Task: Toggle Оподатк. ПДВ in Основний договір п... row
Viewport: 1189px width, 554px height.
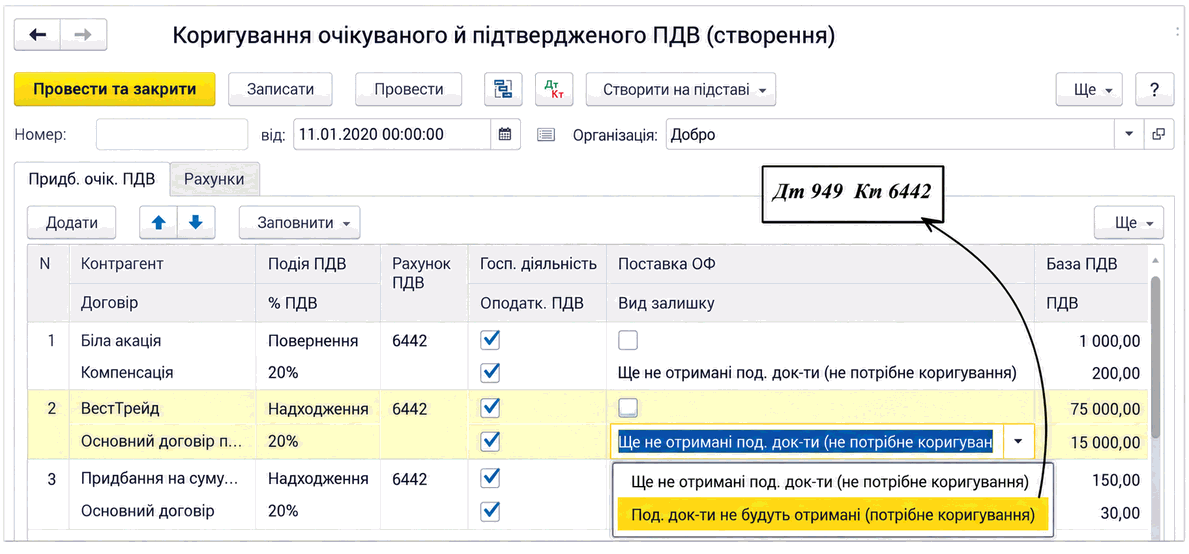Action: point(491,440)
